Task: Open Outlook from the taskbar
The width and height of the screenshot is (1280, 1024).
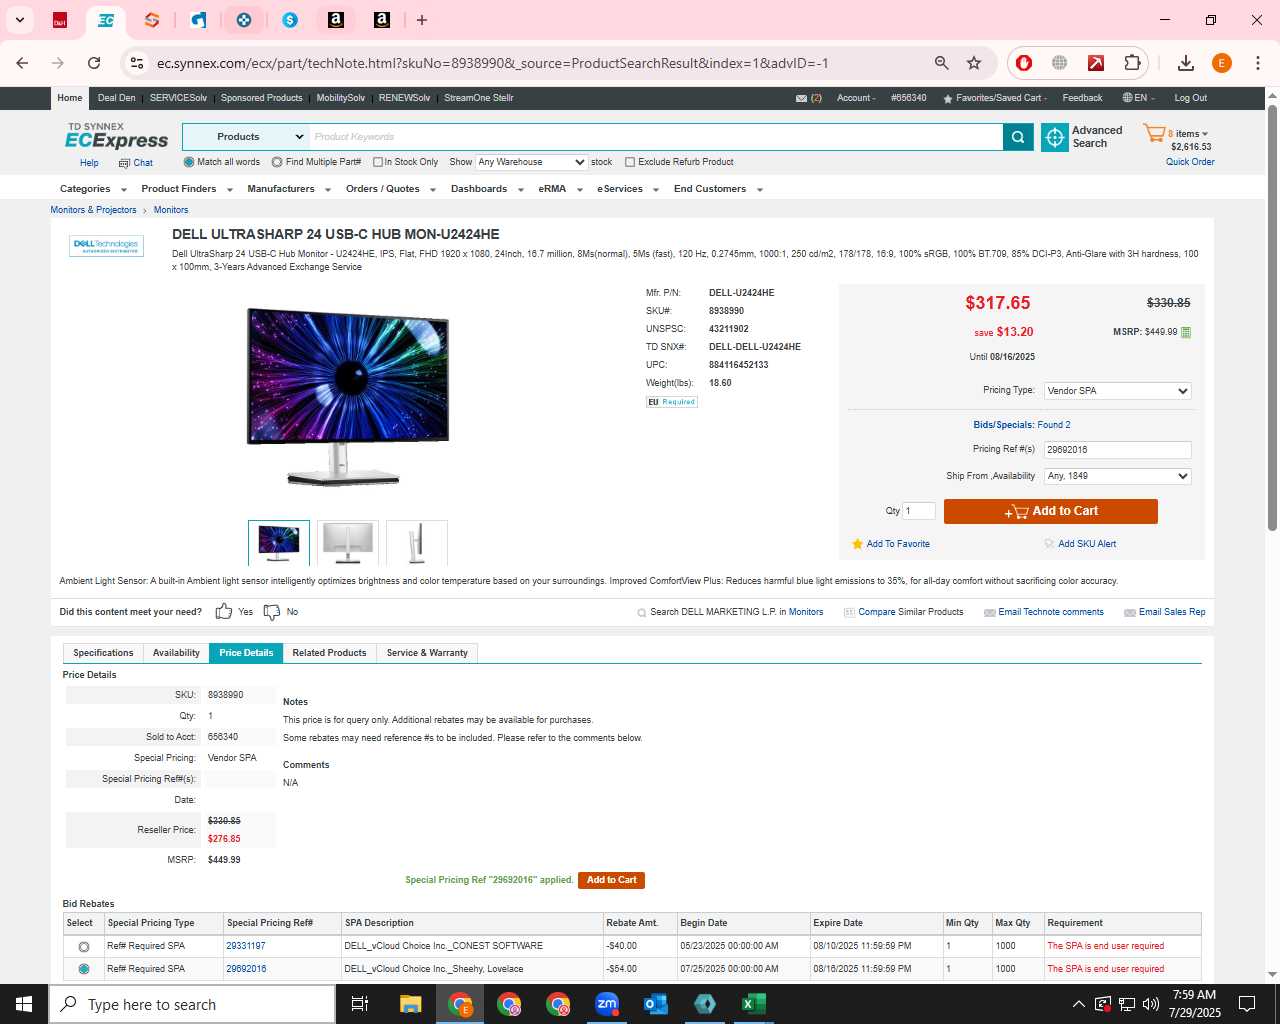Action: 656,1004
